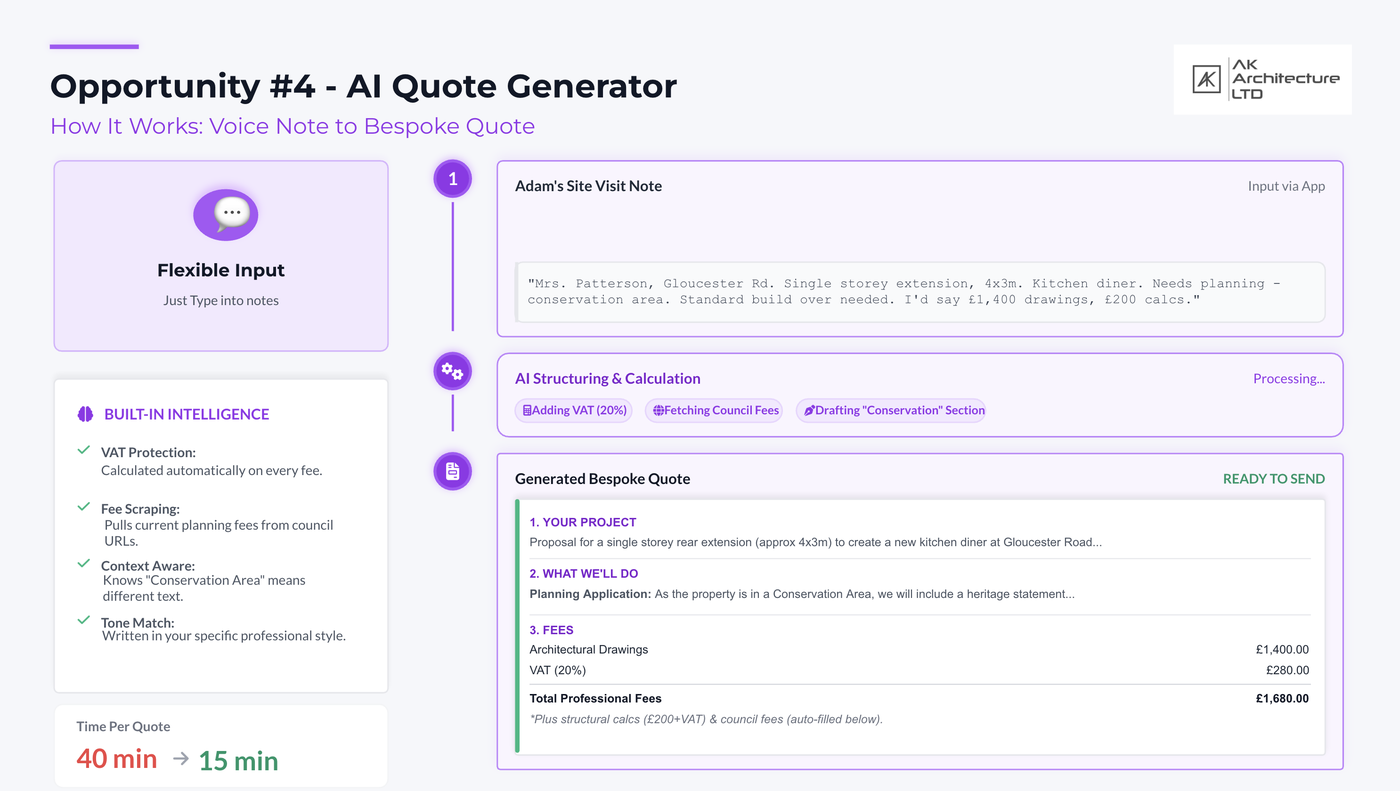Click the checkmark beside VAT Protection
Viewport: 1400px width, 791px height.
tap(85, 451)
